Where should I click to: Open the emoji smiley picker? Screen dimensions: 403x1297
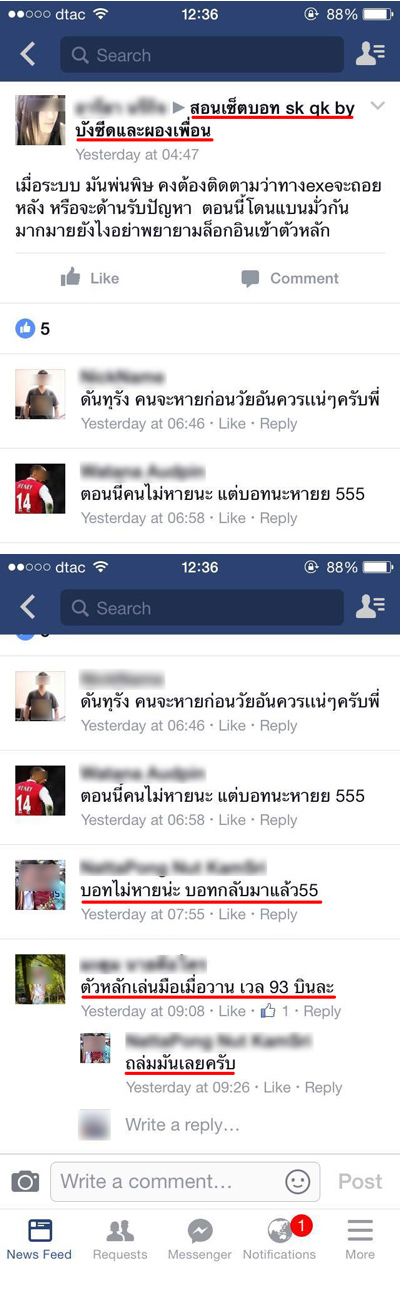pyautogui.click(x=297, y=1181)
